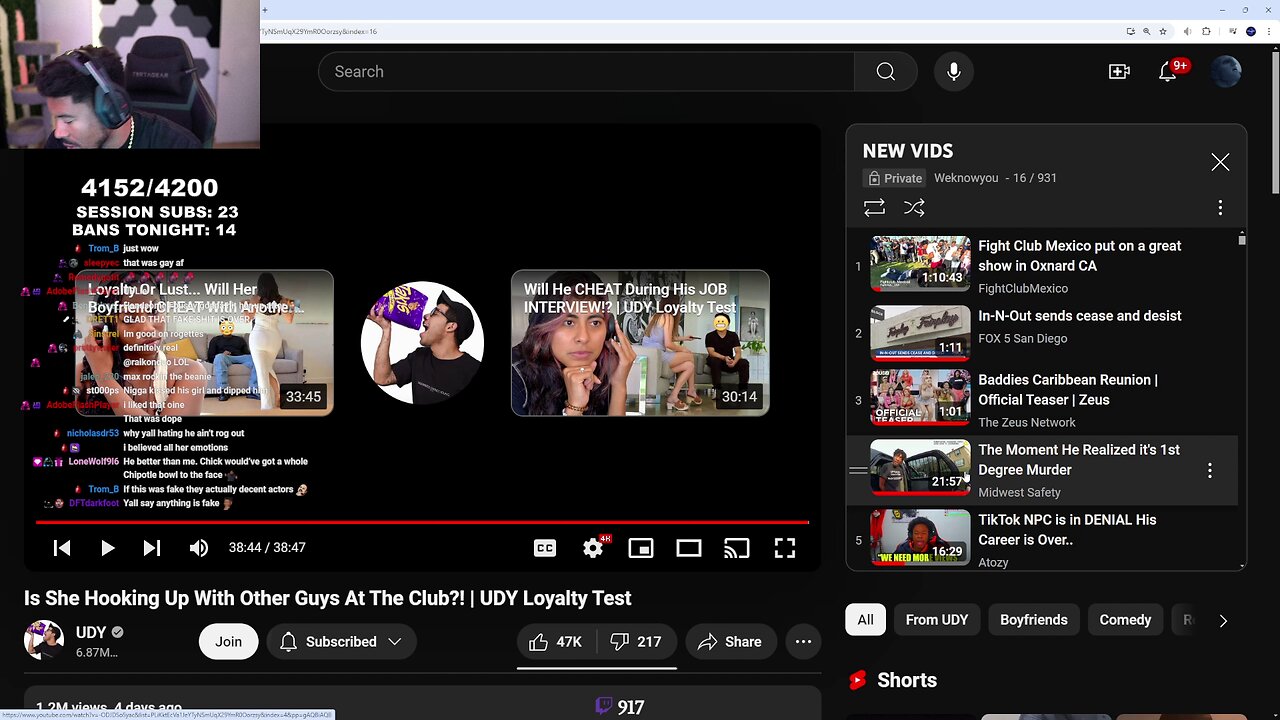
Task: Skip to next video
Action: click(152, 548)
